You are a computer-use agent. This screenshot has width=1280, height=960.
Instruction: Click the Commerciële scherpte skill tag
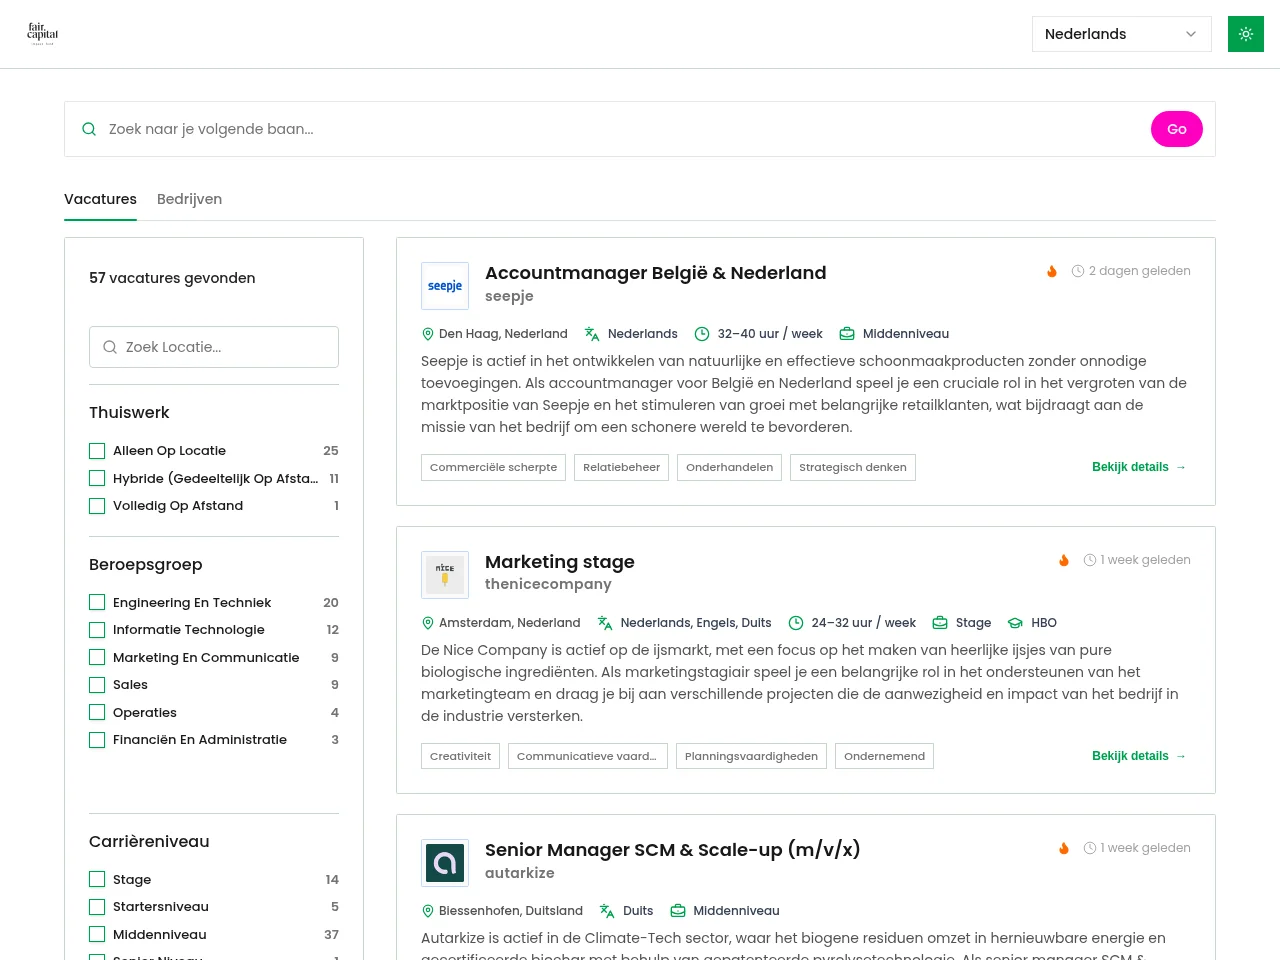tap(494, 467)
